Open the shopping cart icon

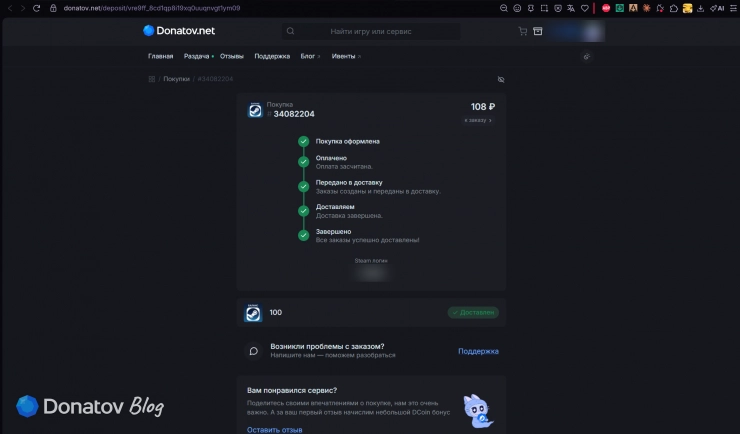coord(523,31)
